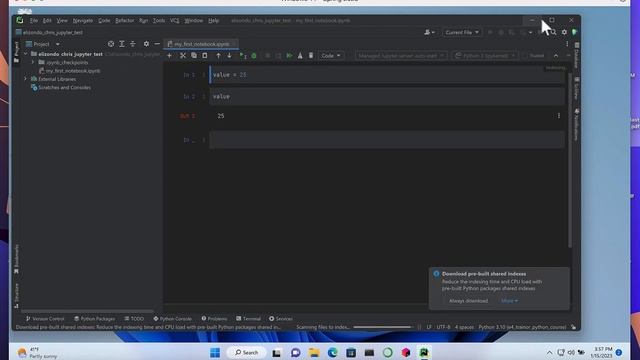
Task: Run all notebook cells
Action: coord(289,56)
